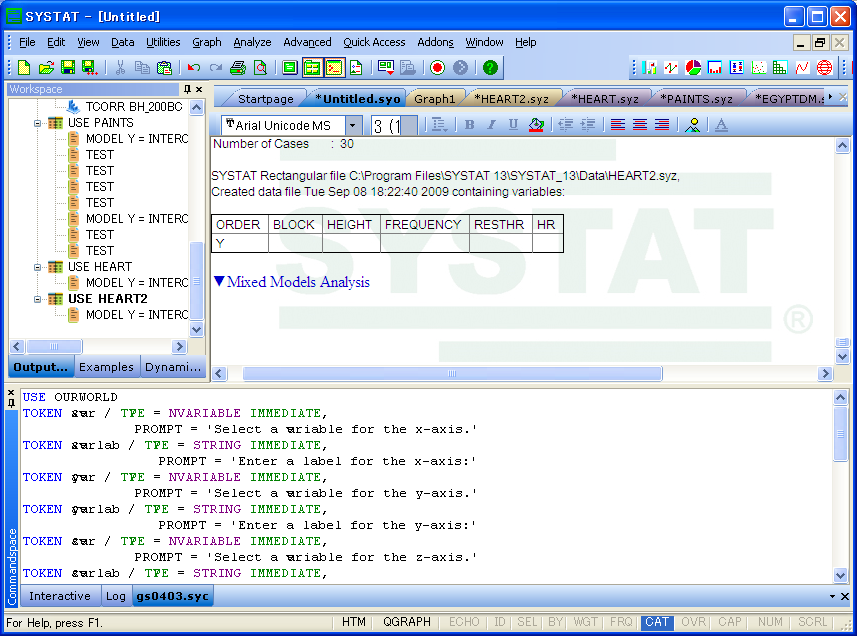Open the Dynami... workspace tab
This screenshot has width=857, height=636.
point(173,367)
